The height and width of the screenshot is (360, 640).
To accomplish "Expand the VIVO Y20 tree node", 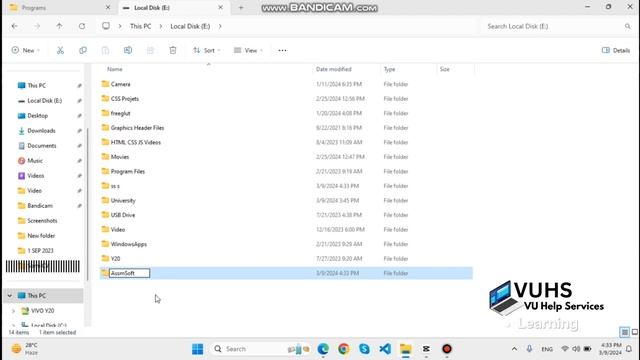I will [13, 311].
